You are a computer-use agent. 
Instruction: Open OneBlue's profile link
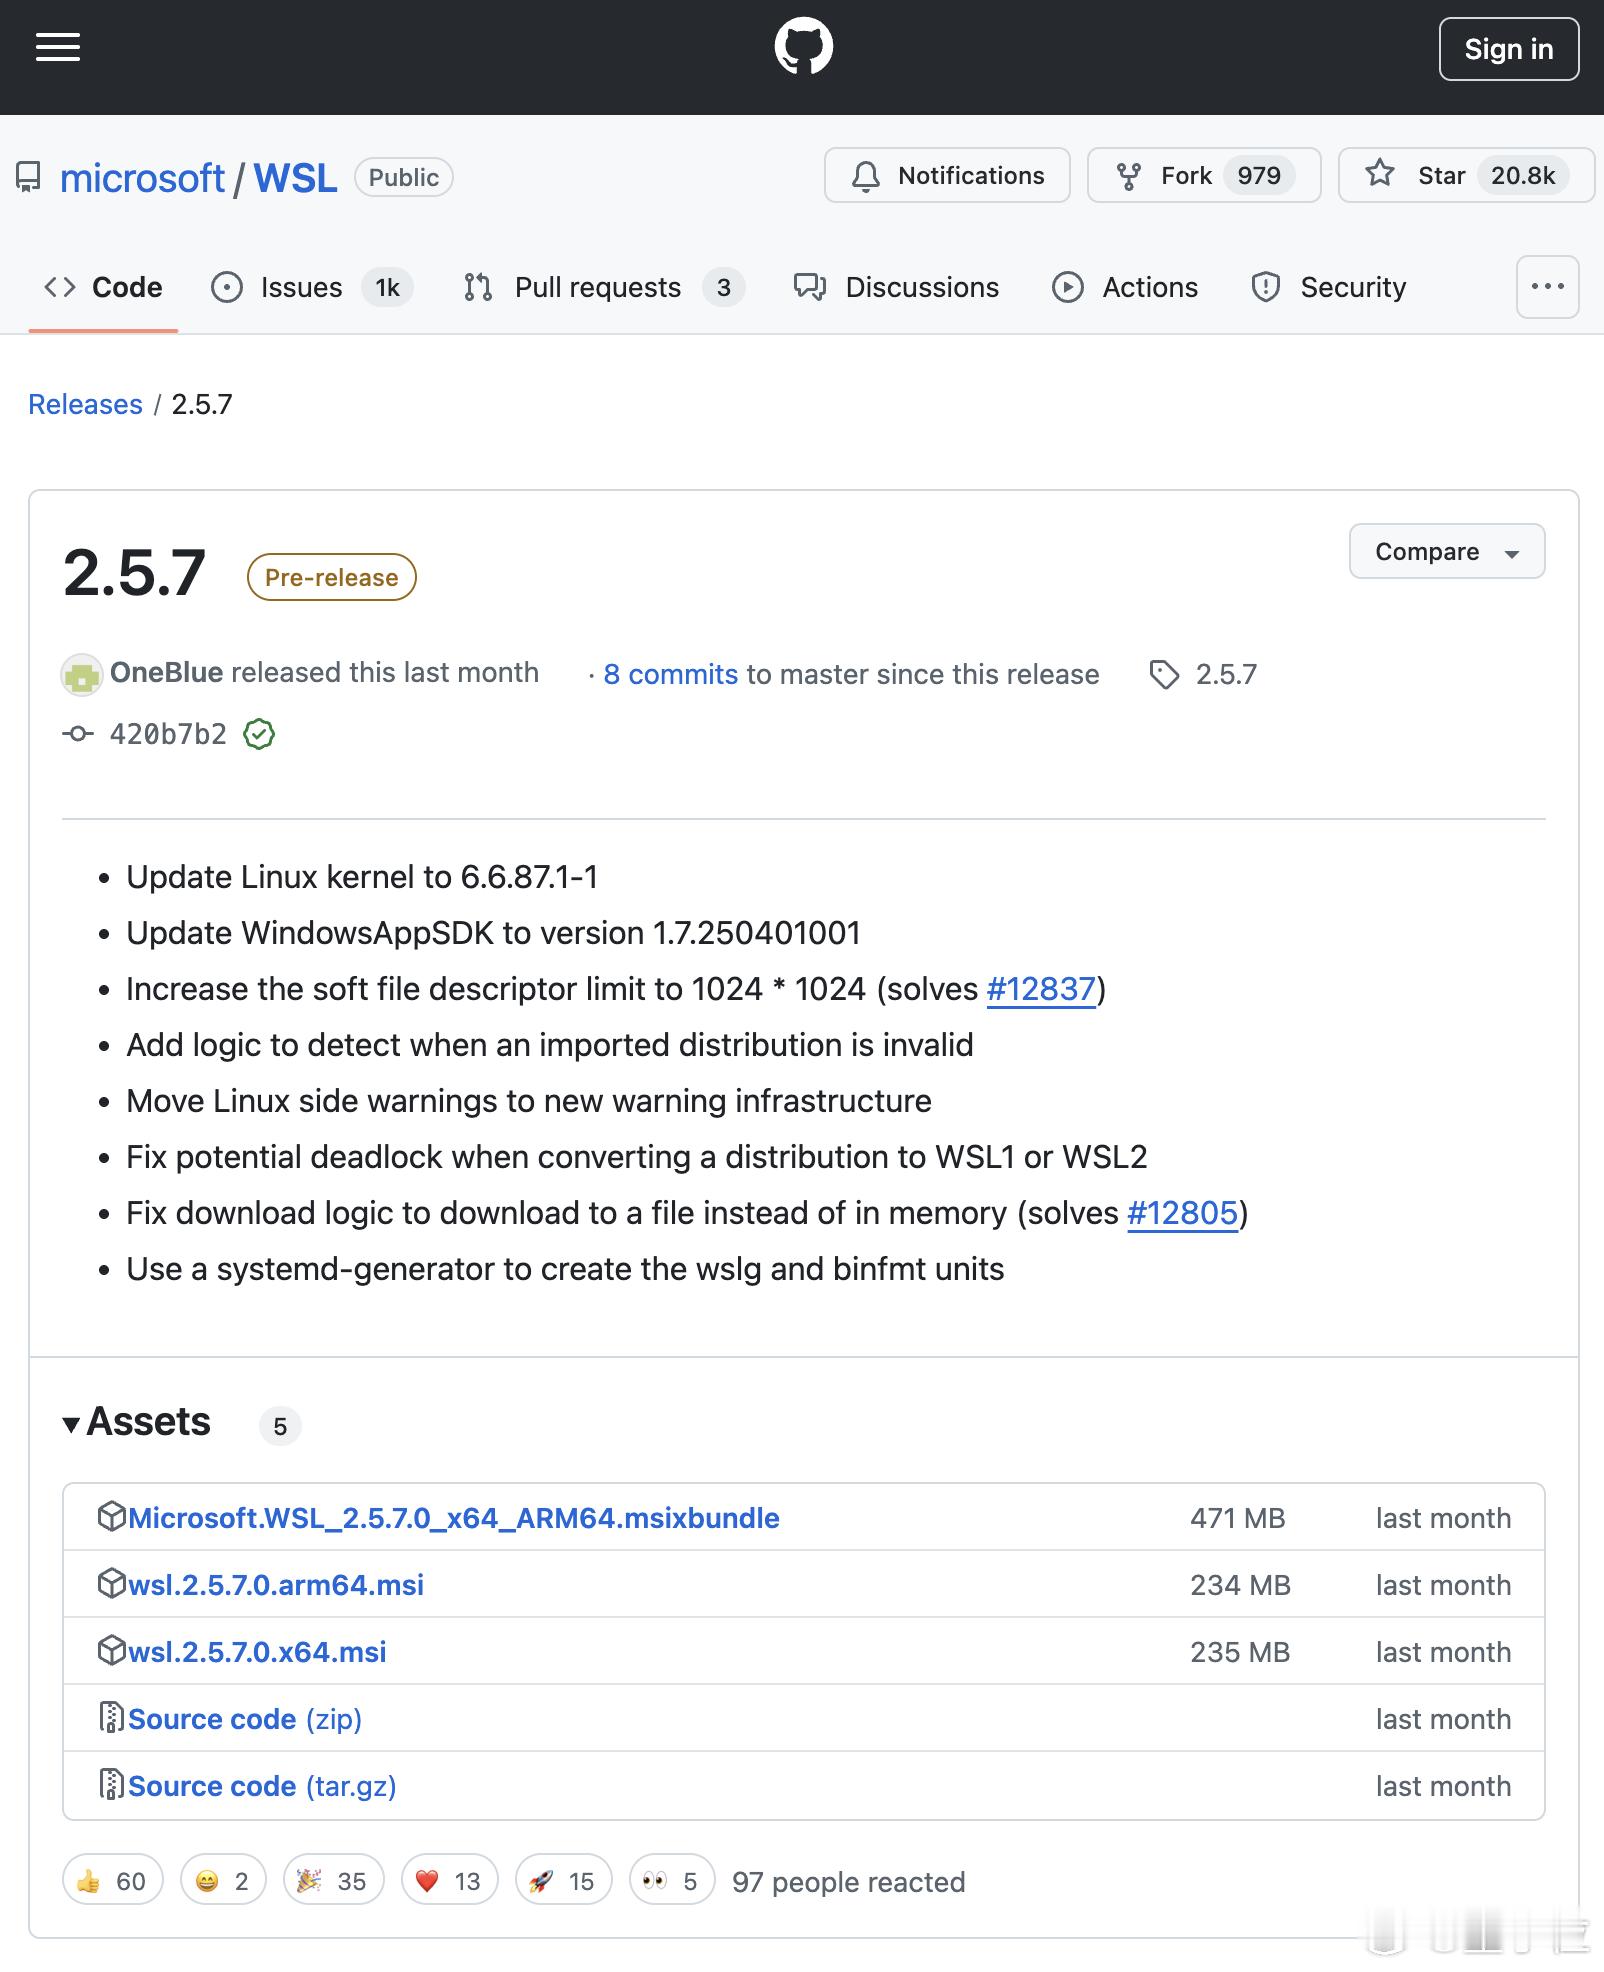[x=166, y=672]
